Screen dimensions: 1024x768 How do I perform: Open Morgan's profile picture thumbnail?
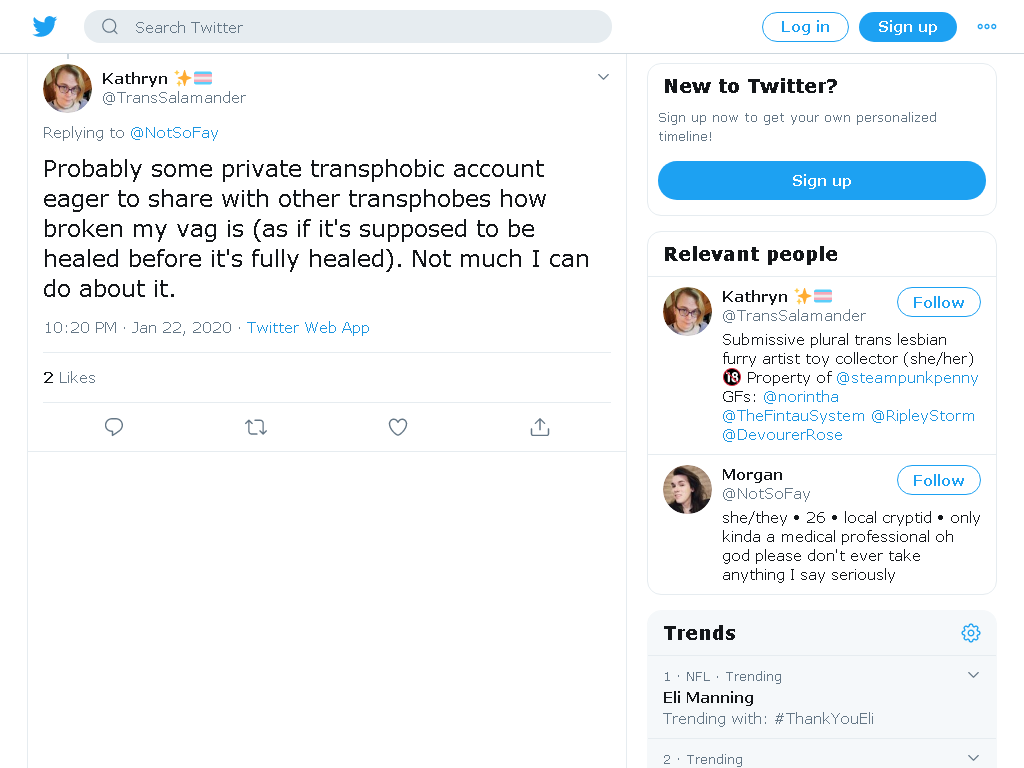tap(687, 489)
